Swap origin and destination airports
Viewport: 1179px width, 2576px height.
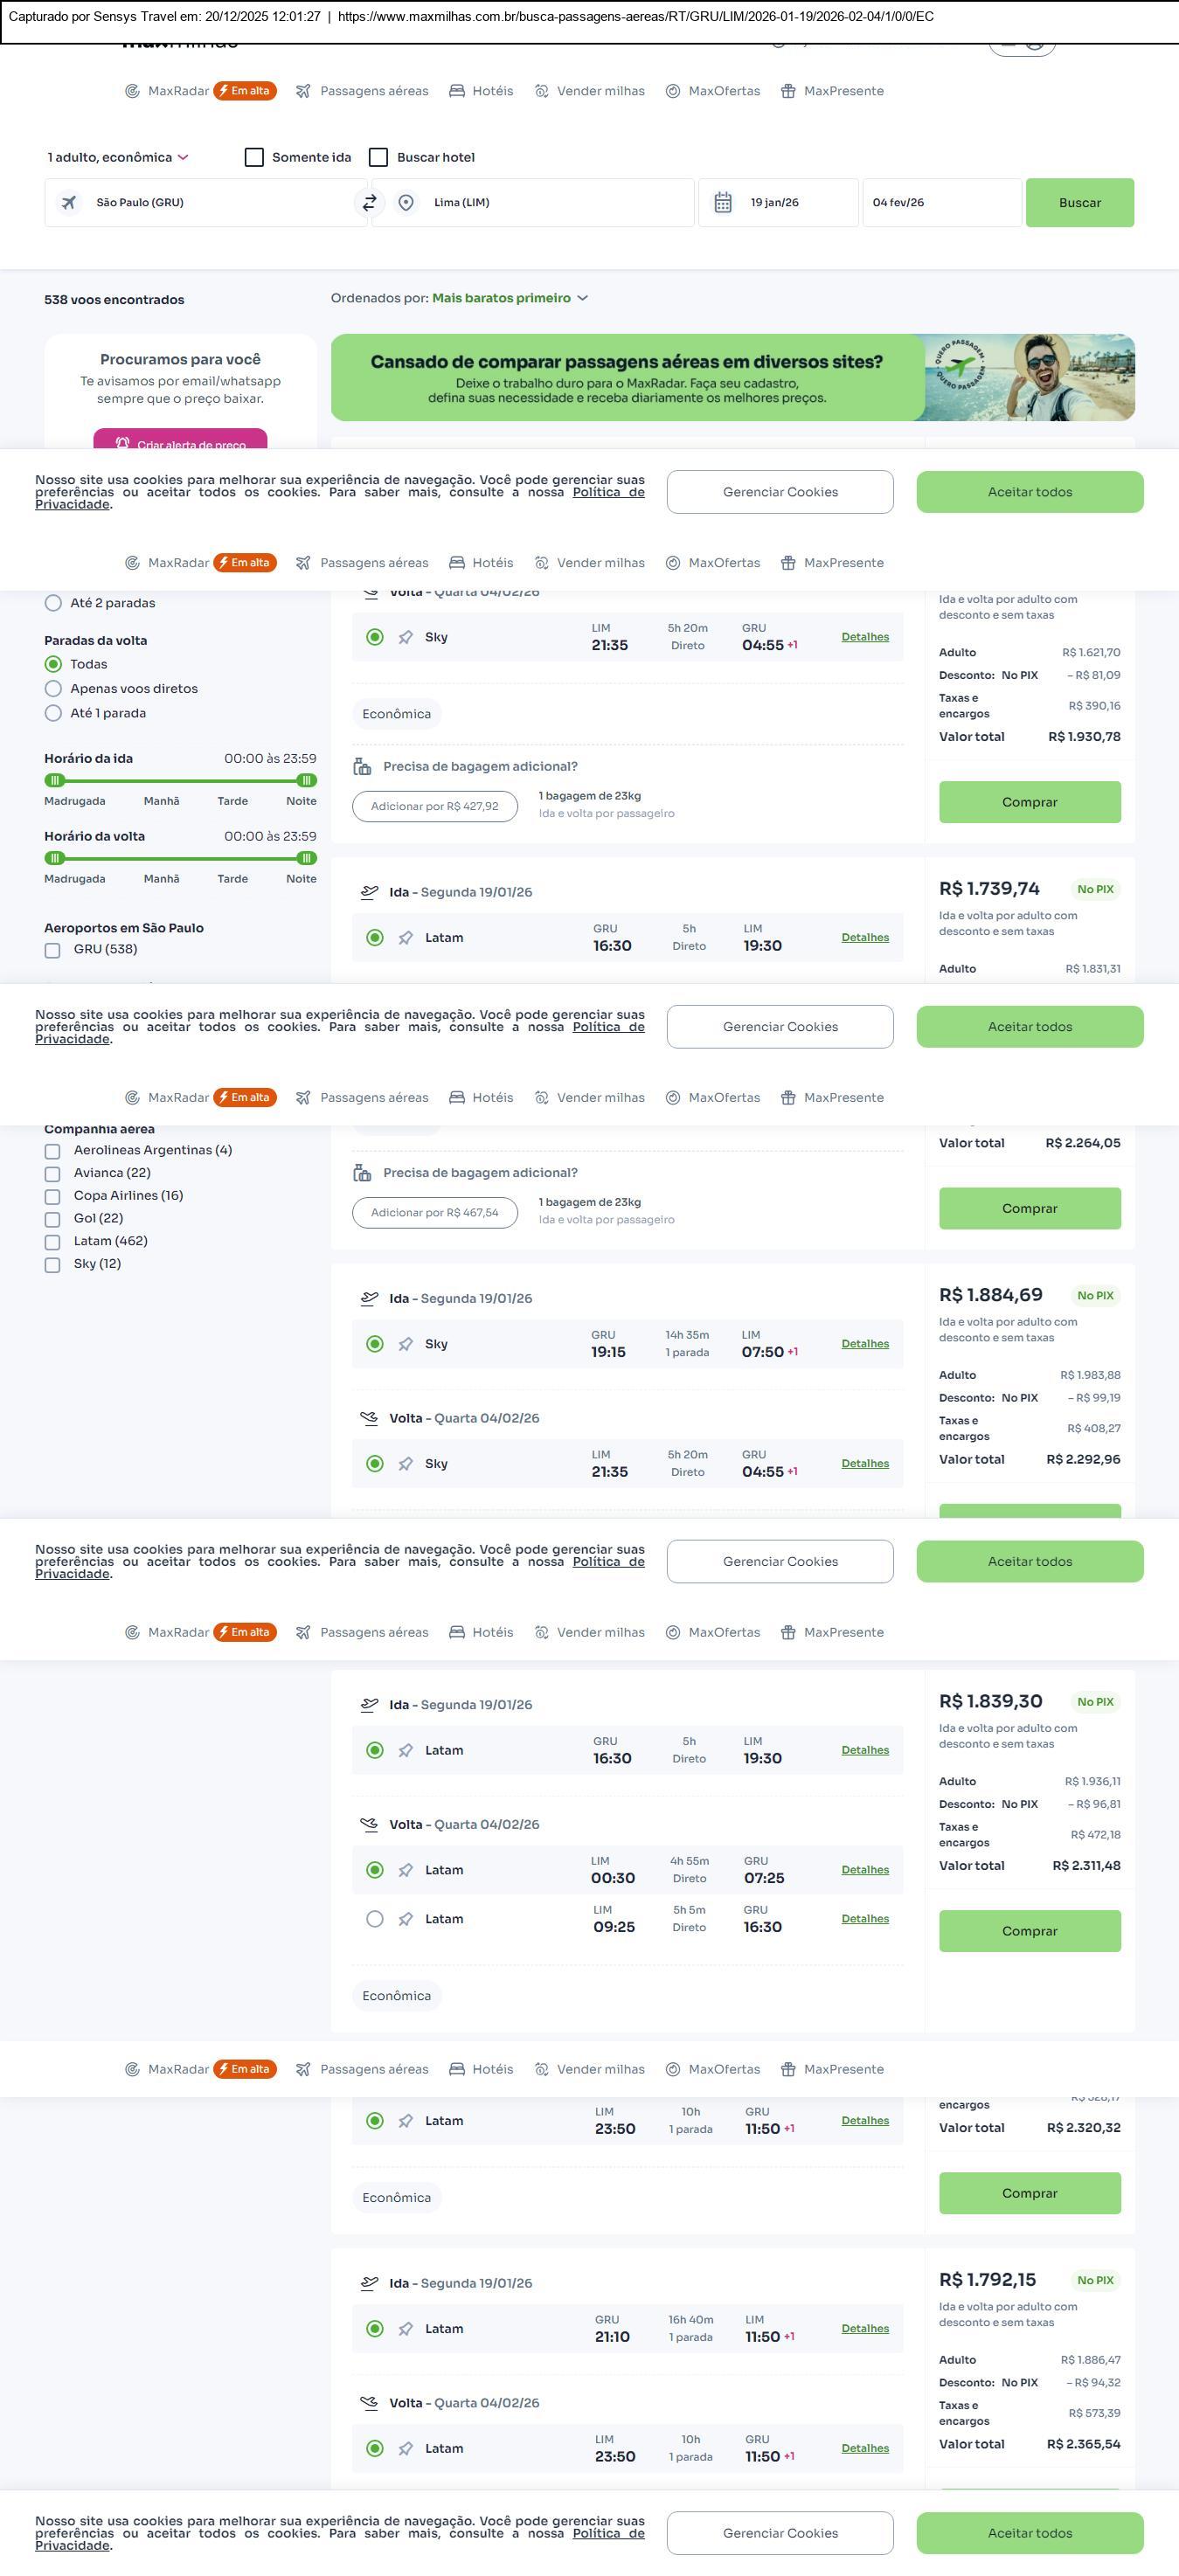tap(369, 203)
